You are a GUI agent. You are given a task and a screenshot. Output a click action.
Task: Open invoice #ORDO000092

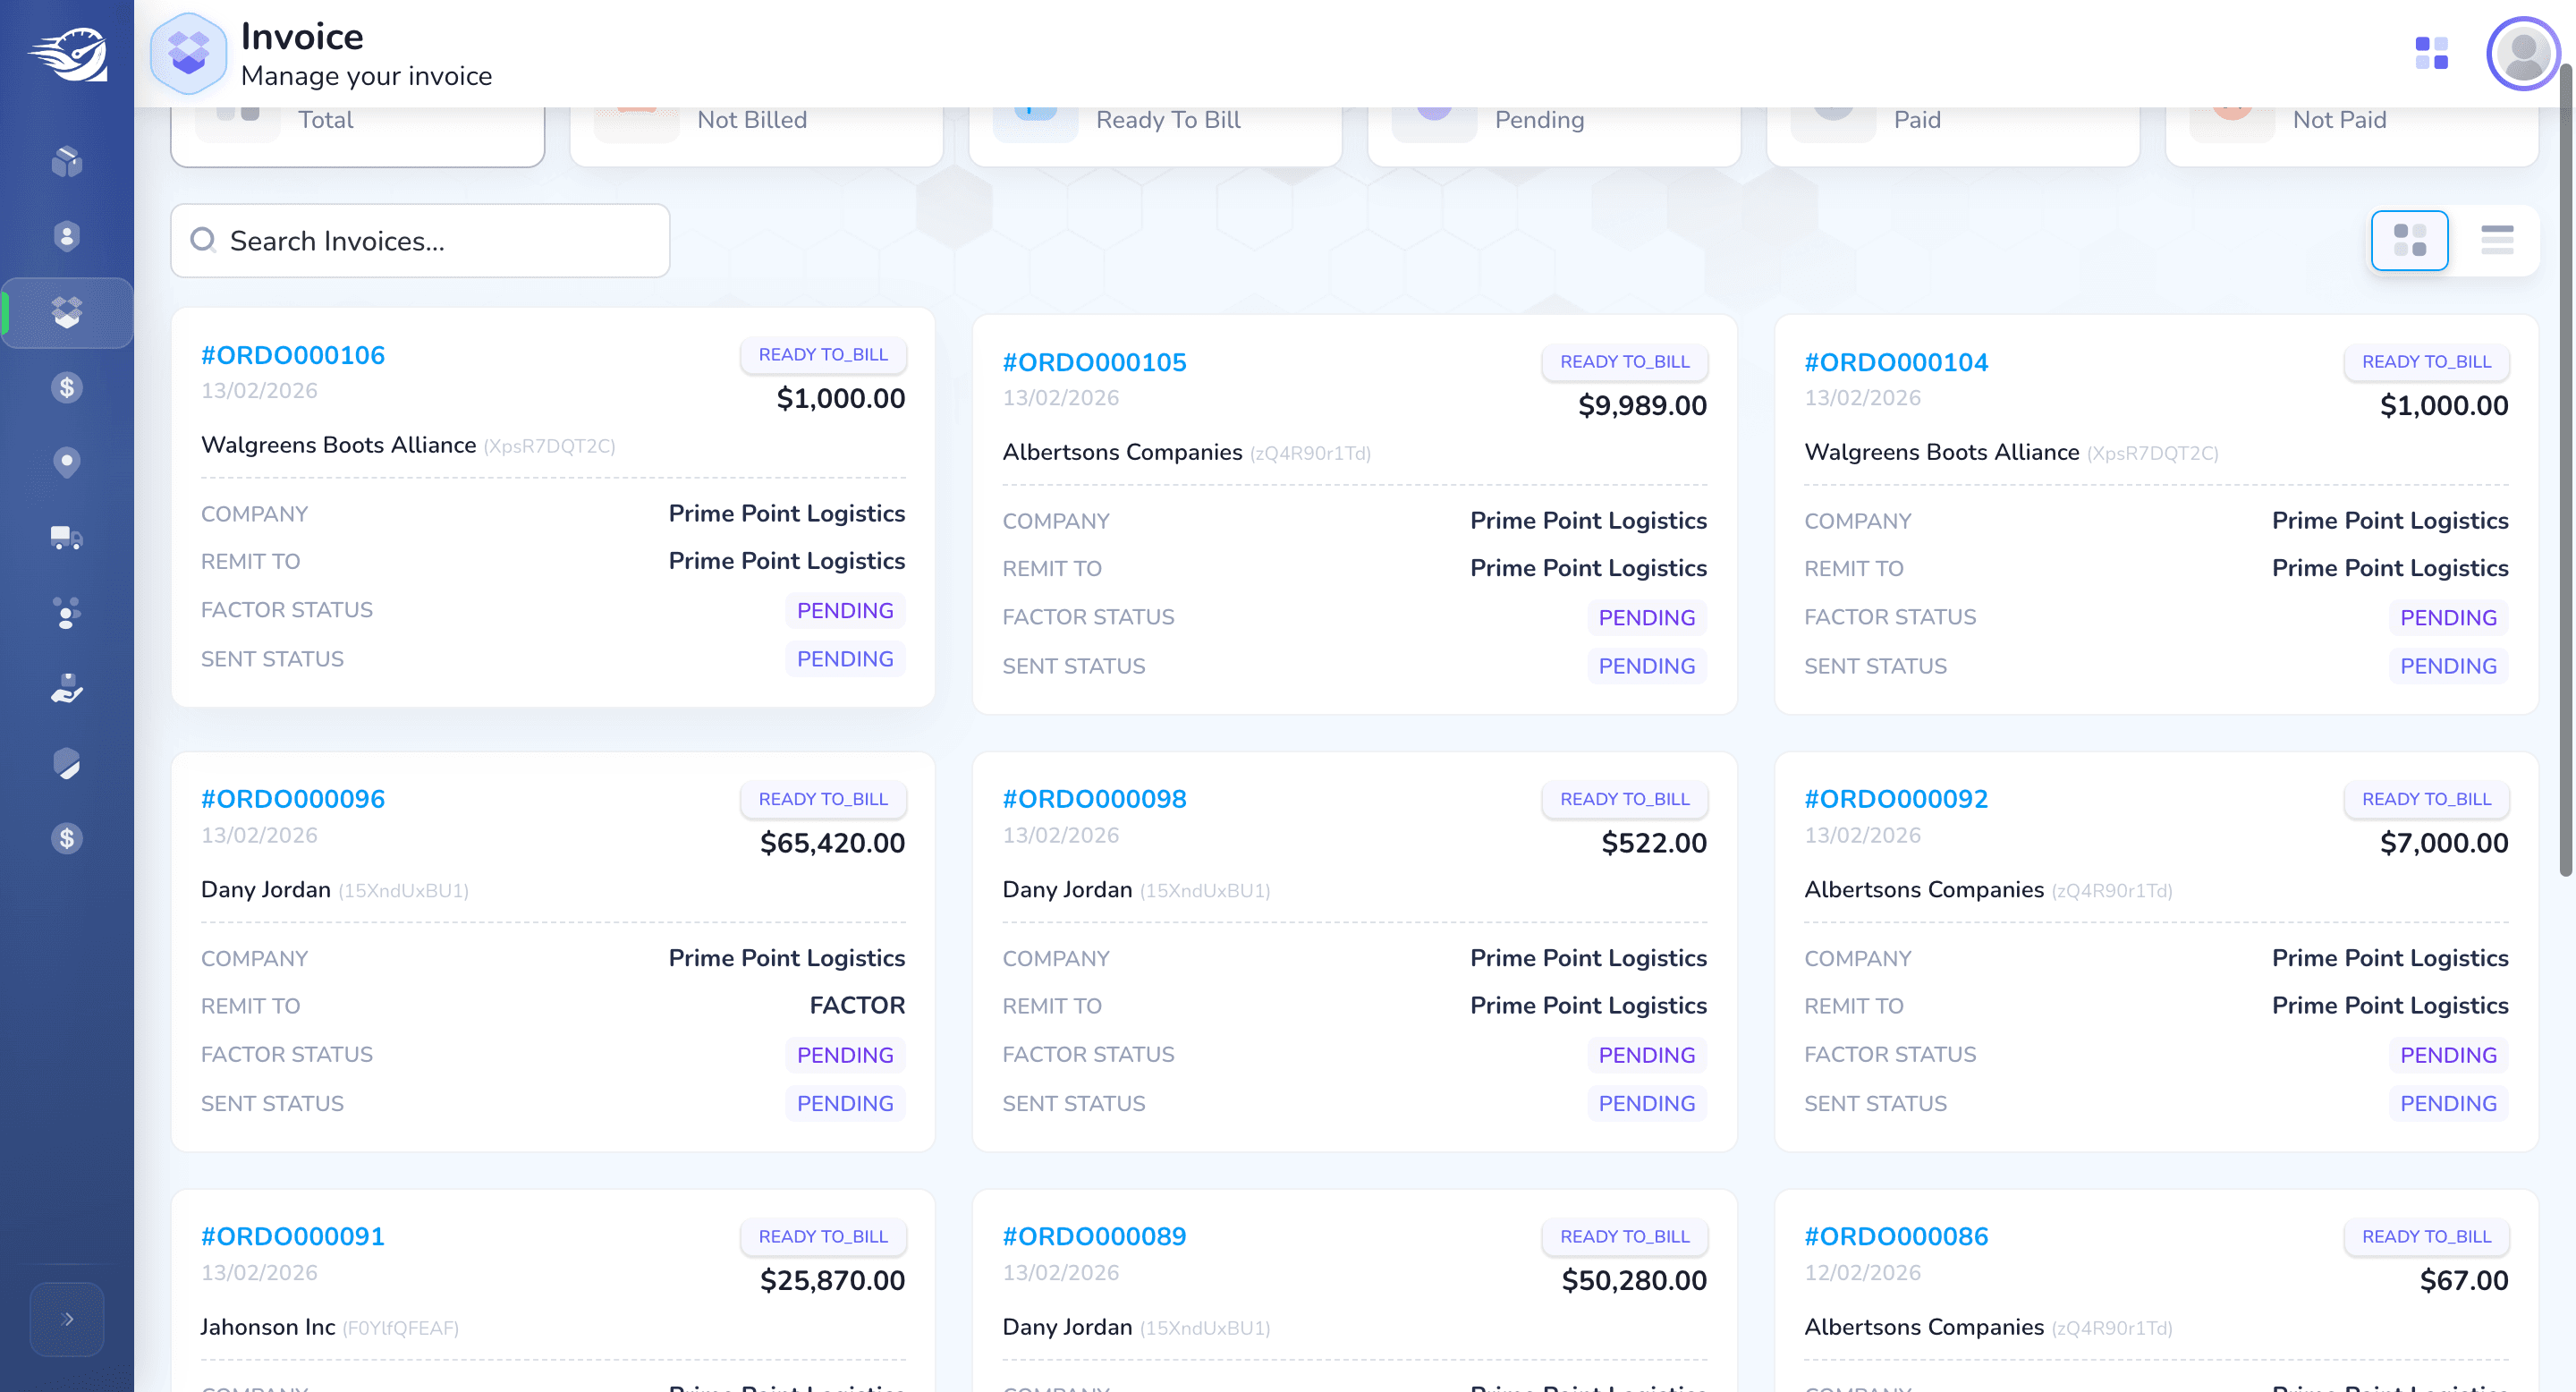1896,799
